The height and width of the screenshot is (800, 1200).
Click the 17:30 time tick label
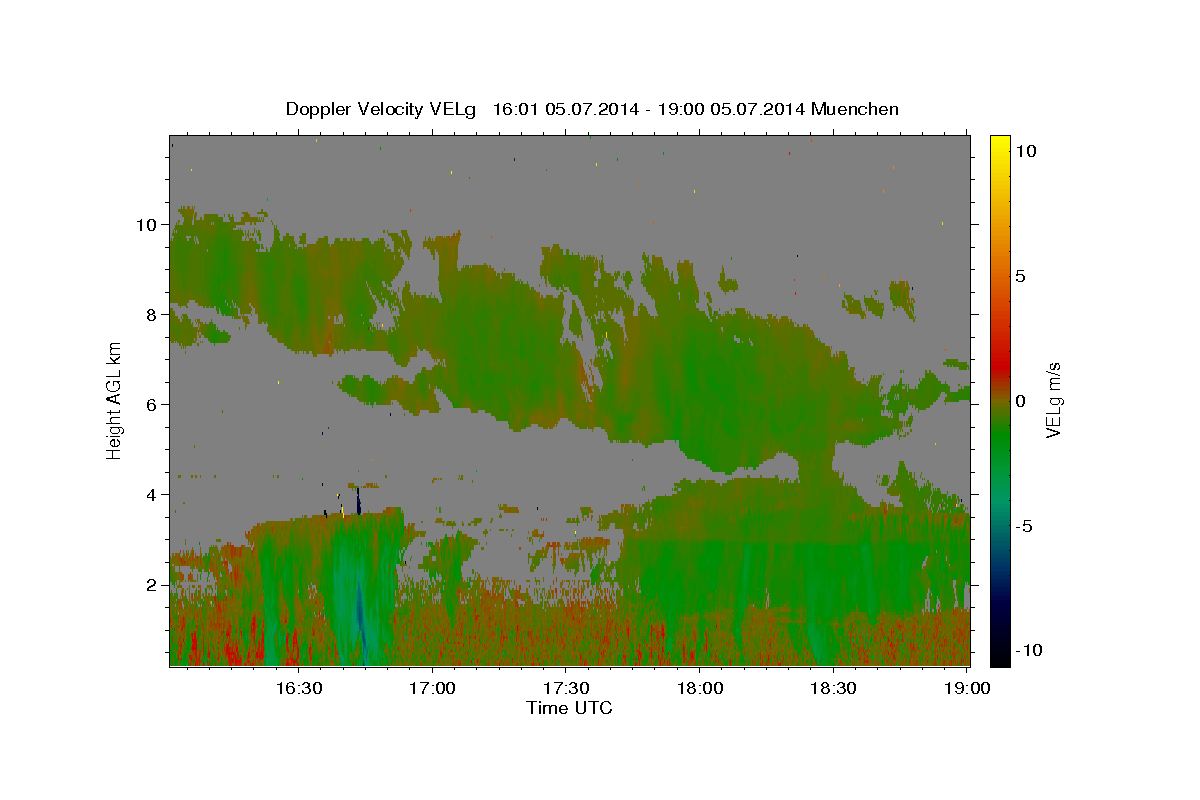point(566,688)
